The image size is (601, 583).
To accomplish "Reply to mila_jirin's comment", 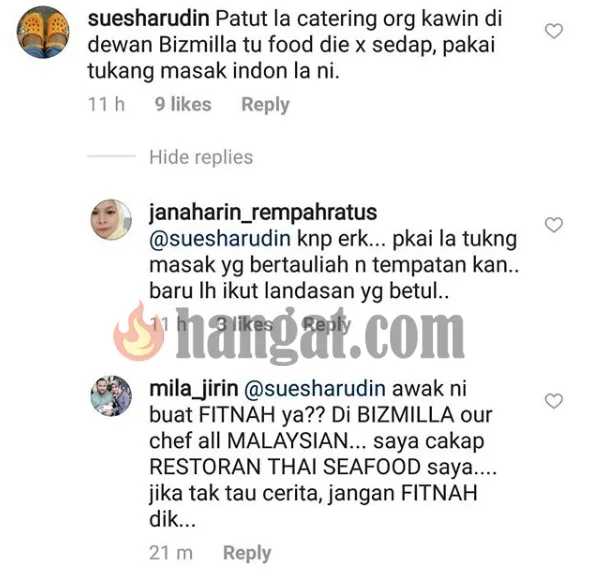I will point(247,553).
